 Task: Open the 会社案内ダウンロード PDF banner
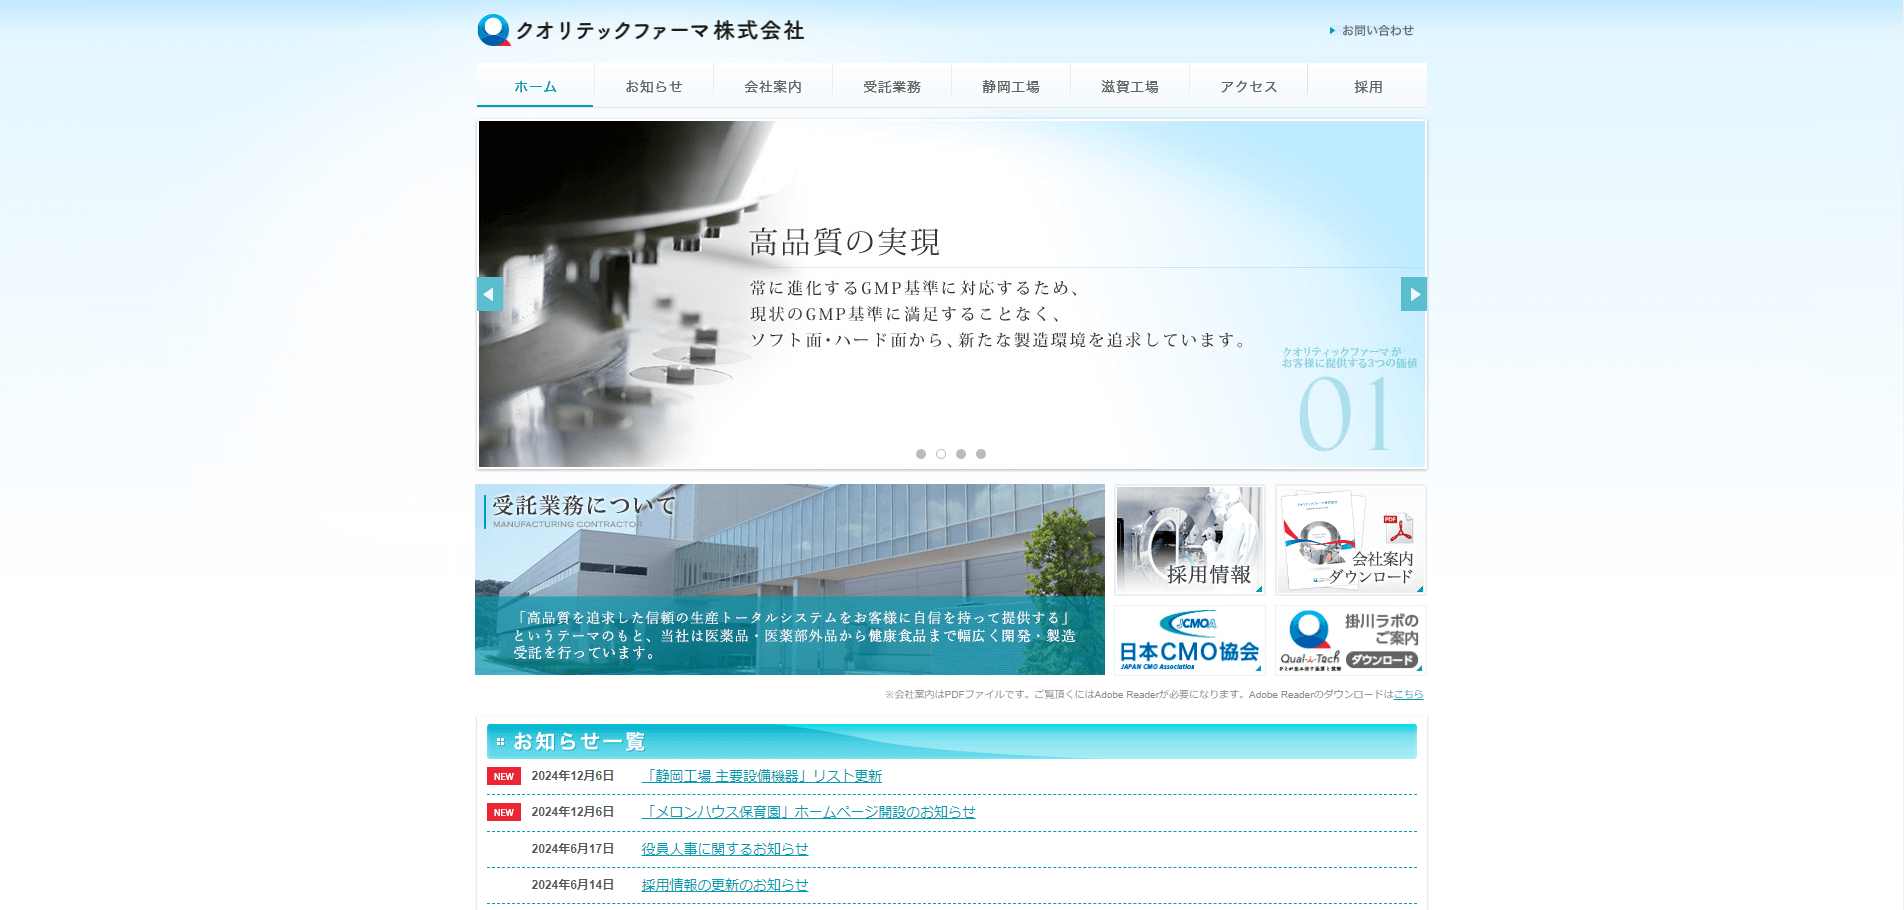click(1350, 540)
